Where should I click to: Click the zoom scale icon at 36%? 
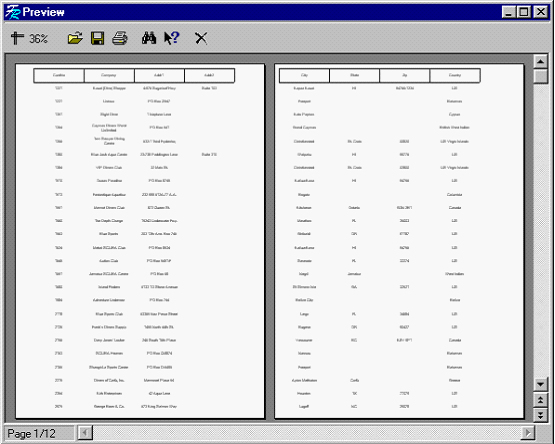17,38
